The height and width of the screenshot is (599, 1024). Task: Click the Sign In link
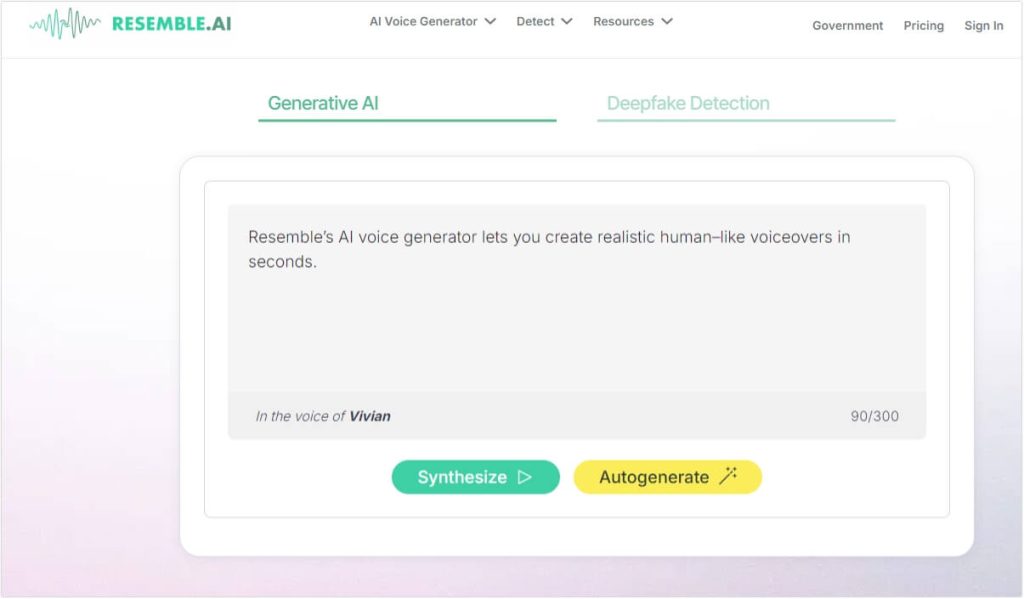[983, 26]
